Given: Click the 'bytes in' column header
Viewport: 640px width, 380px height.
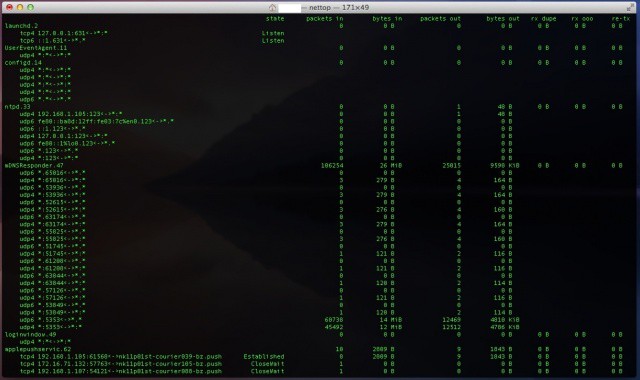Looking at the screenshot, I should [387, 18].
